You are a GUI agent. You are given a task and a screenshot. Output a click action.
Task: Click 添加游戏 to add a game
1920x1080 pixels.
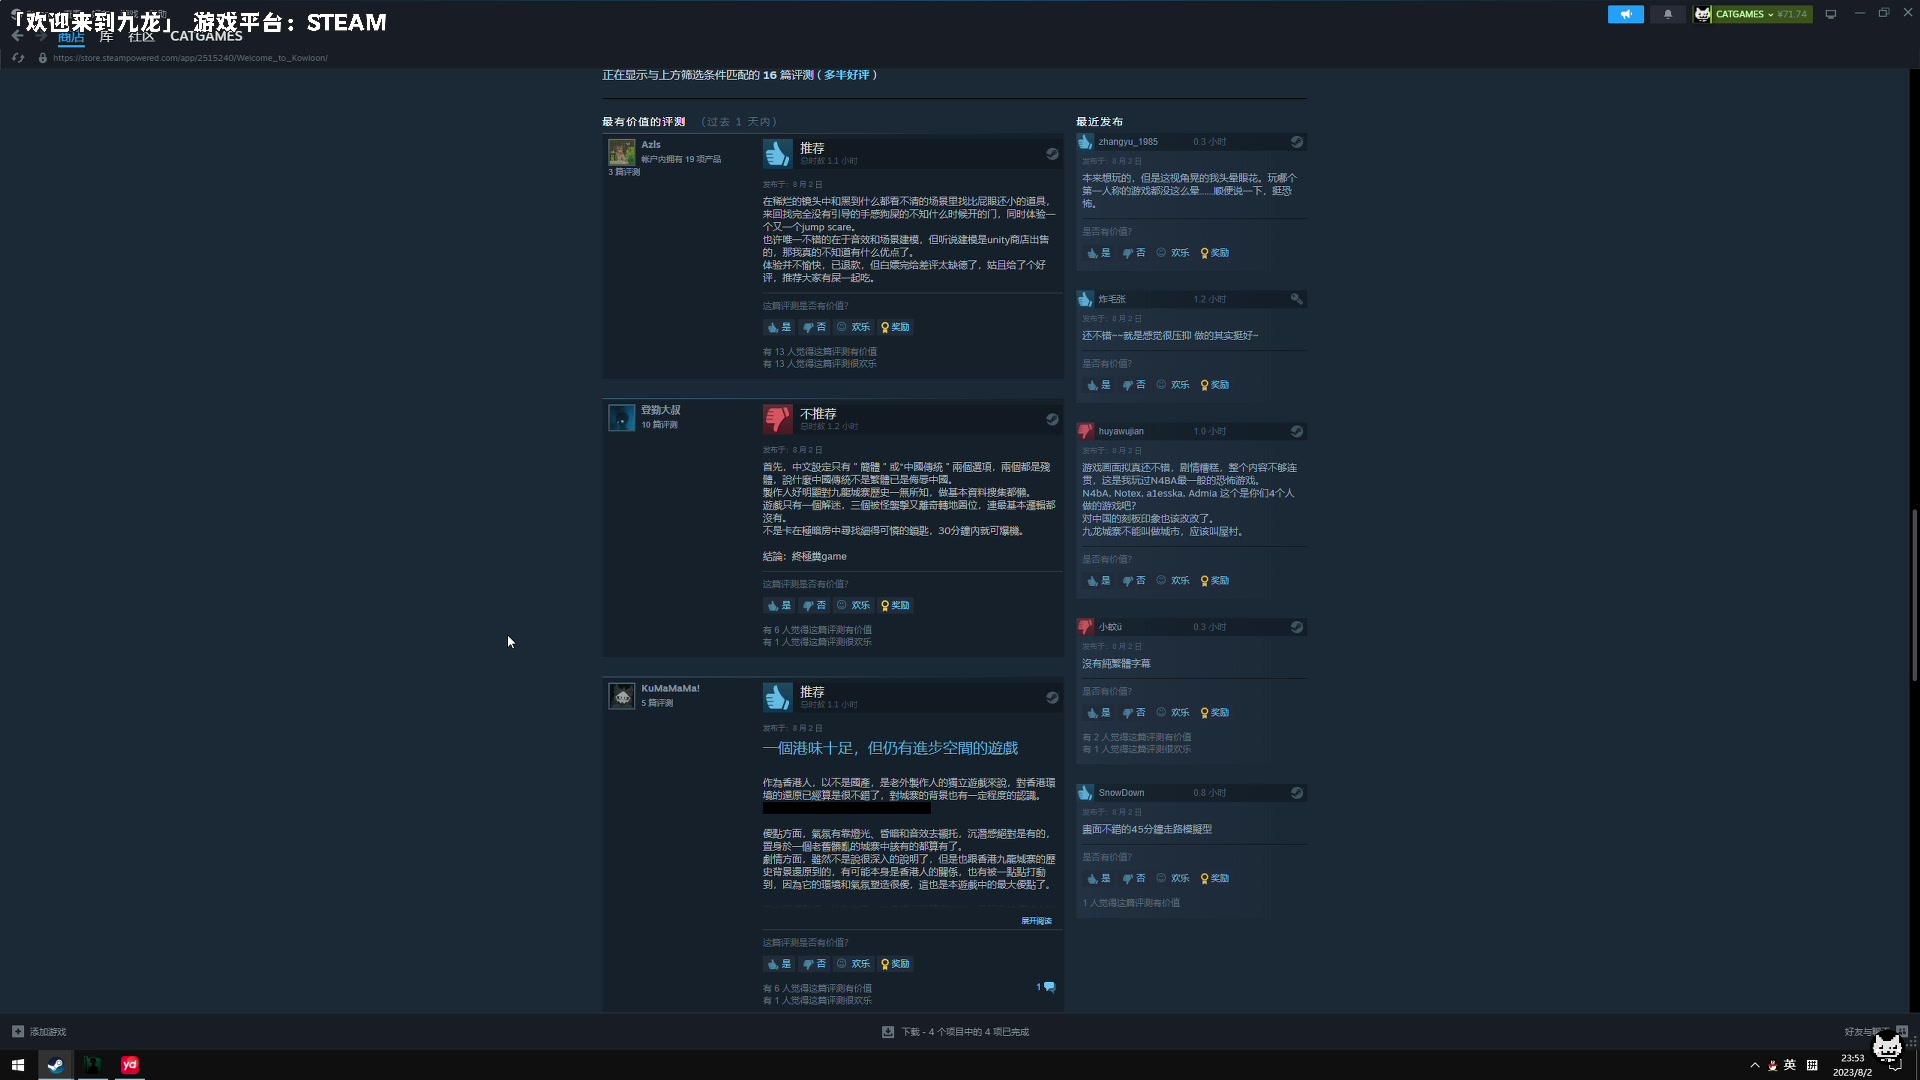click(39, 1032)
